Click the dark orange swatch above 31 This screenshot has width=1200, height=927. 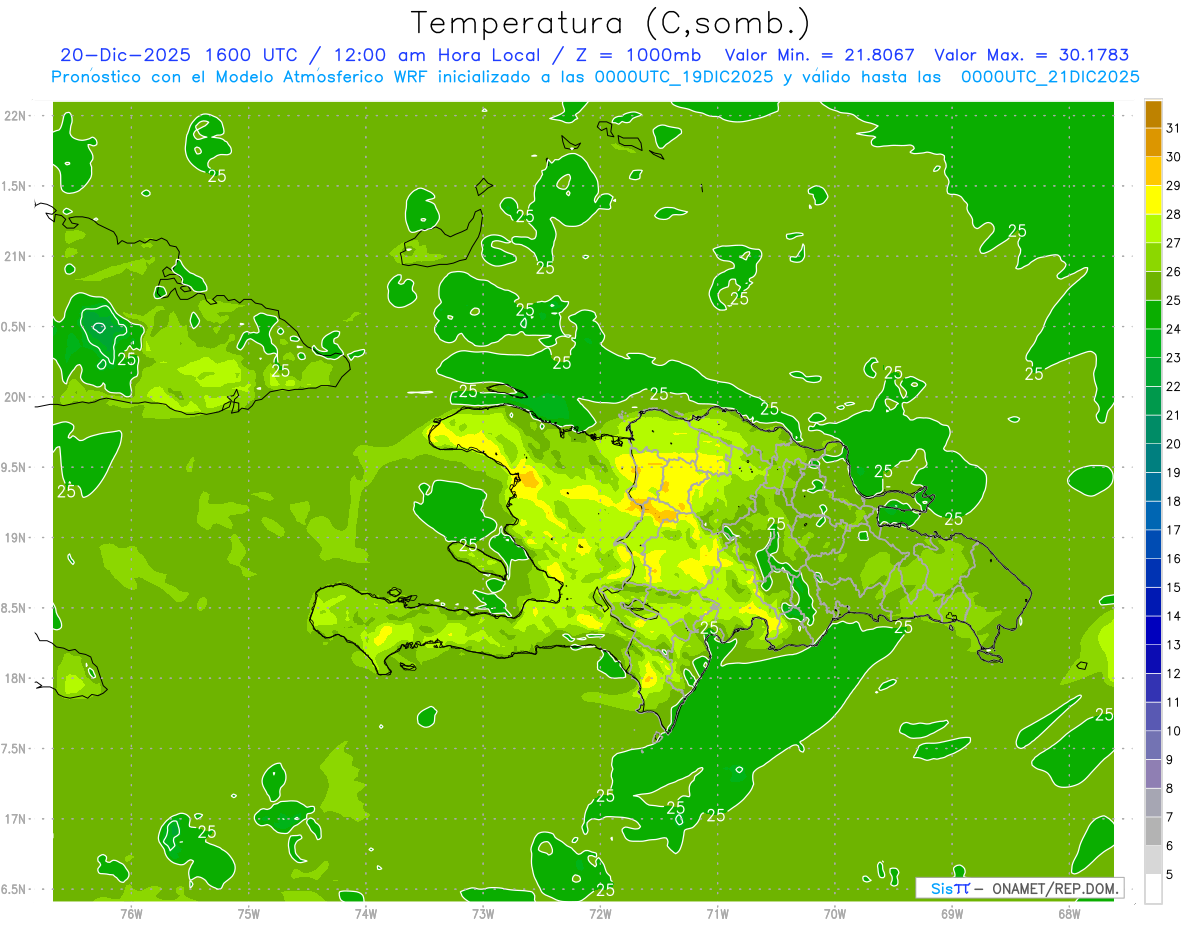coord(1153,114)
